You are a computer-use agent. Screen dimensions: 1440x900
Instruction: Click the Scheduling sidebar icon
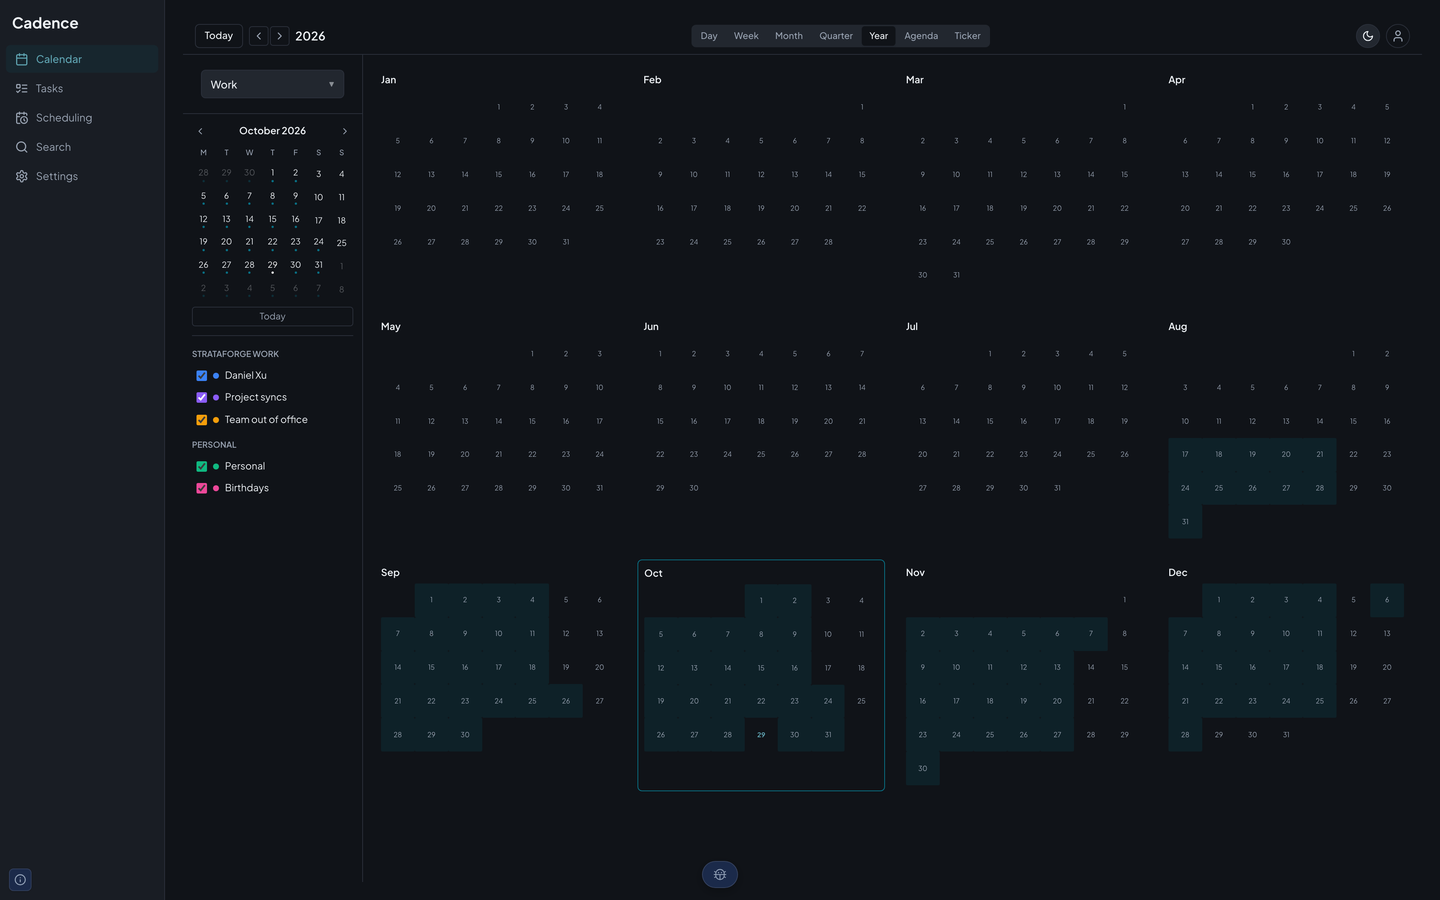22,118
